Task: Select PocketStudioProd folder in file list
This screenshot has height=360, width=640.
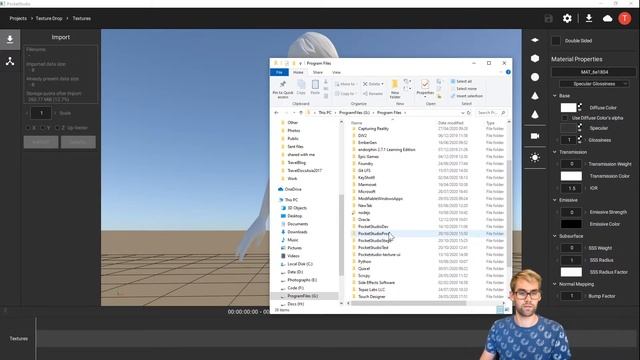Action: pos(373,233)
